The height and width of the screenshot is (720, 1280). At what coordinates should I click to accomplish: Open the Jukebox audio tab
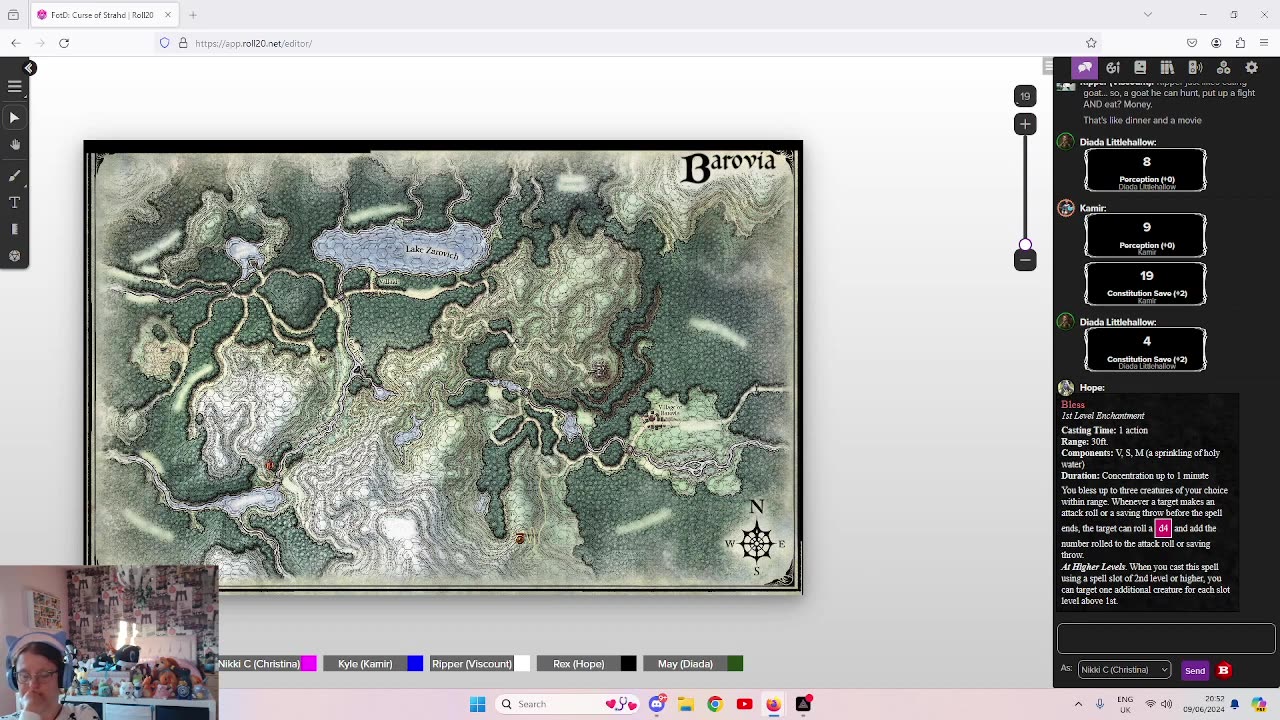1195,67
